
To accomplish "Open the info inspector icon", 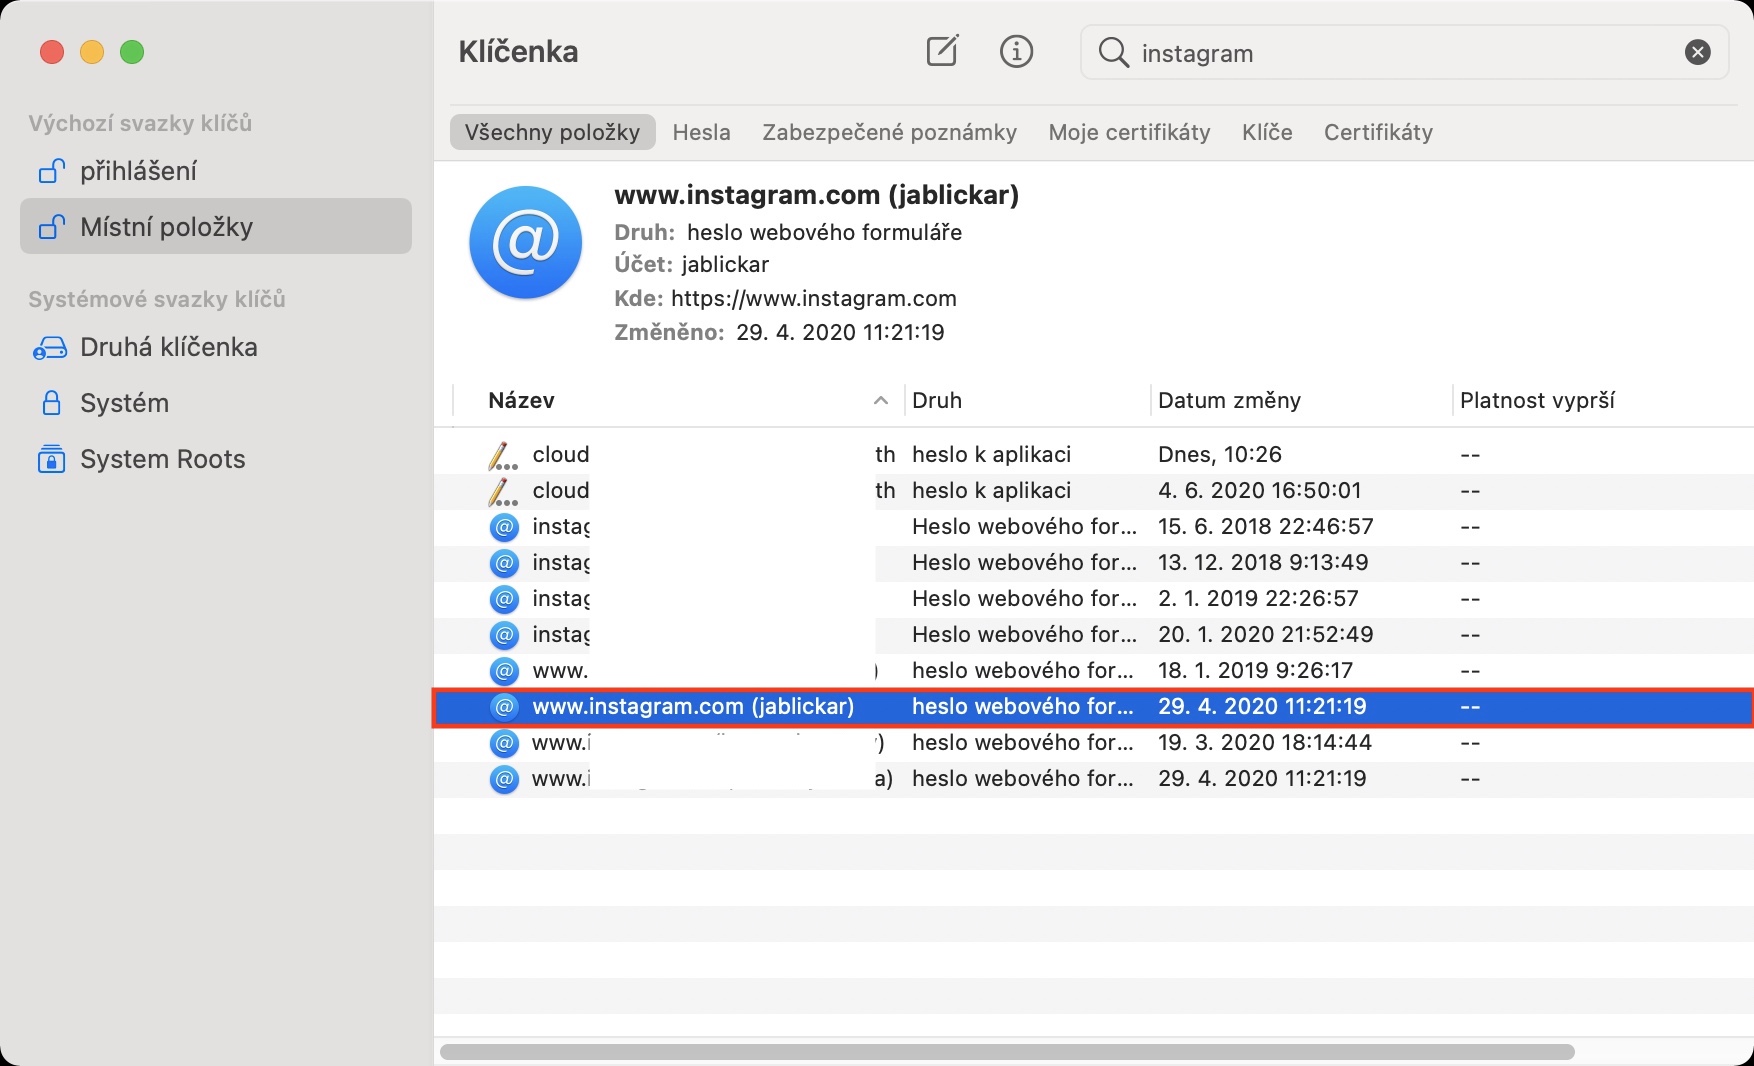I will pyautogui.click(x=1016, y=51).
